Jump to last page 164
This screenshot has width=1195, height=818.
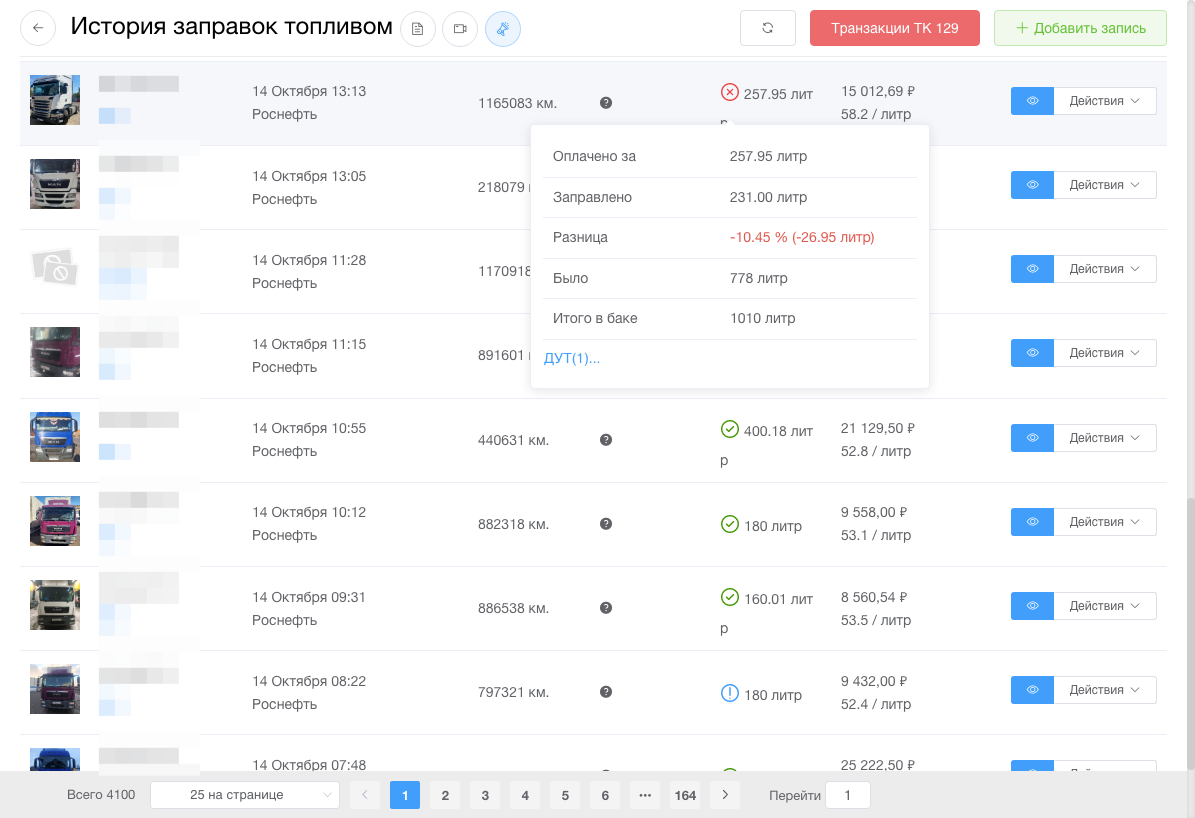[685, 795]
